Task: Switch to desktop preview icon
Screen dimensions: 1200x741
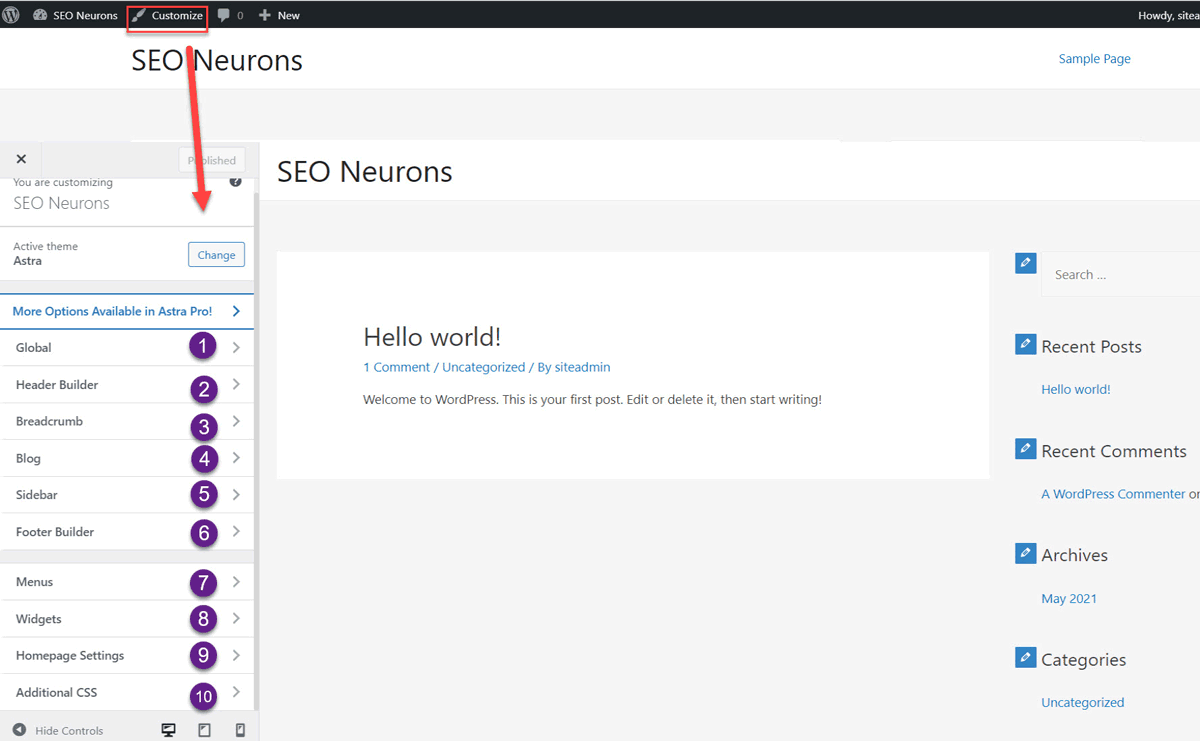Action: click(x=169, y=730)
